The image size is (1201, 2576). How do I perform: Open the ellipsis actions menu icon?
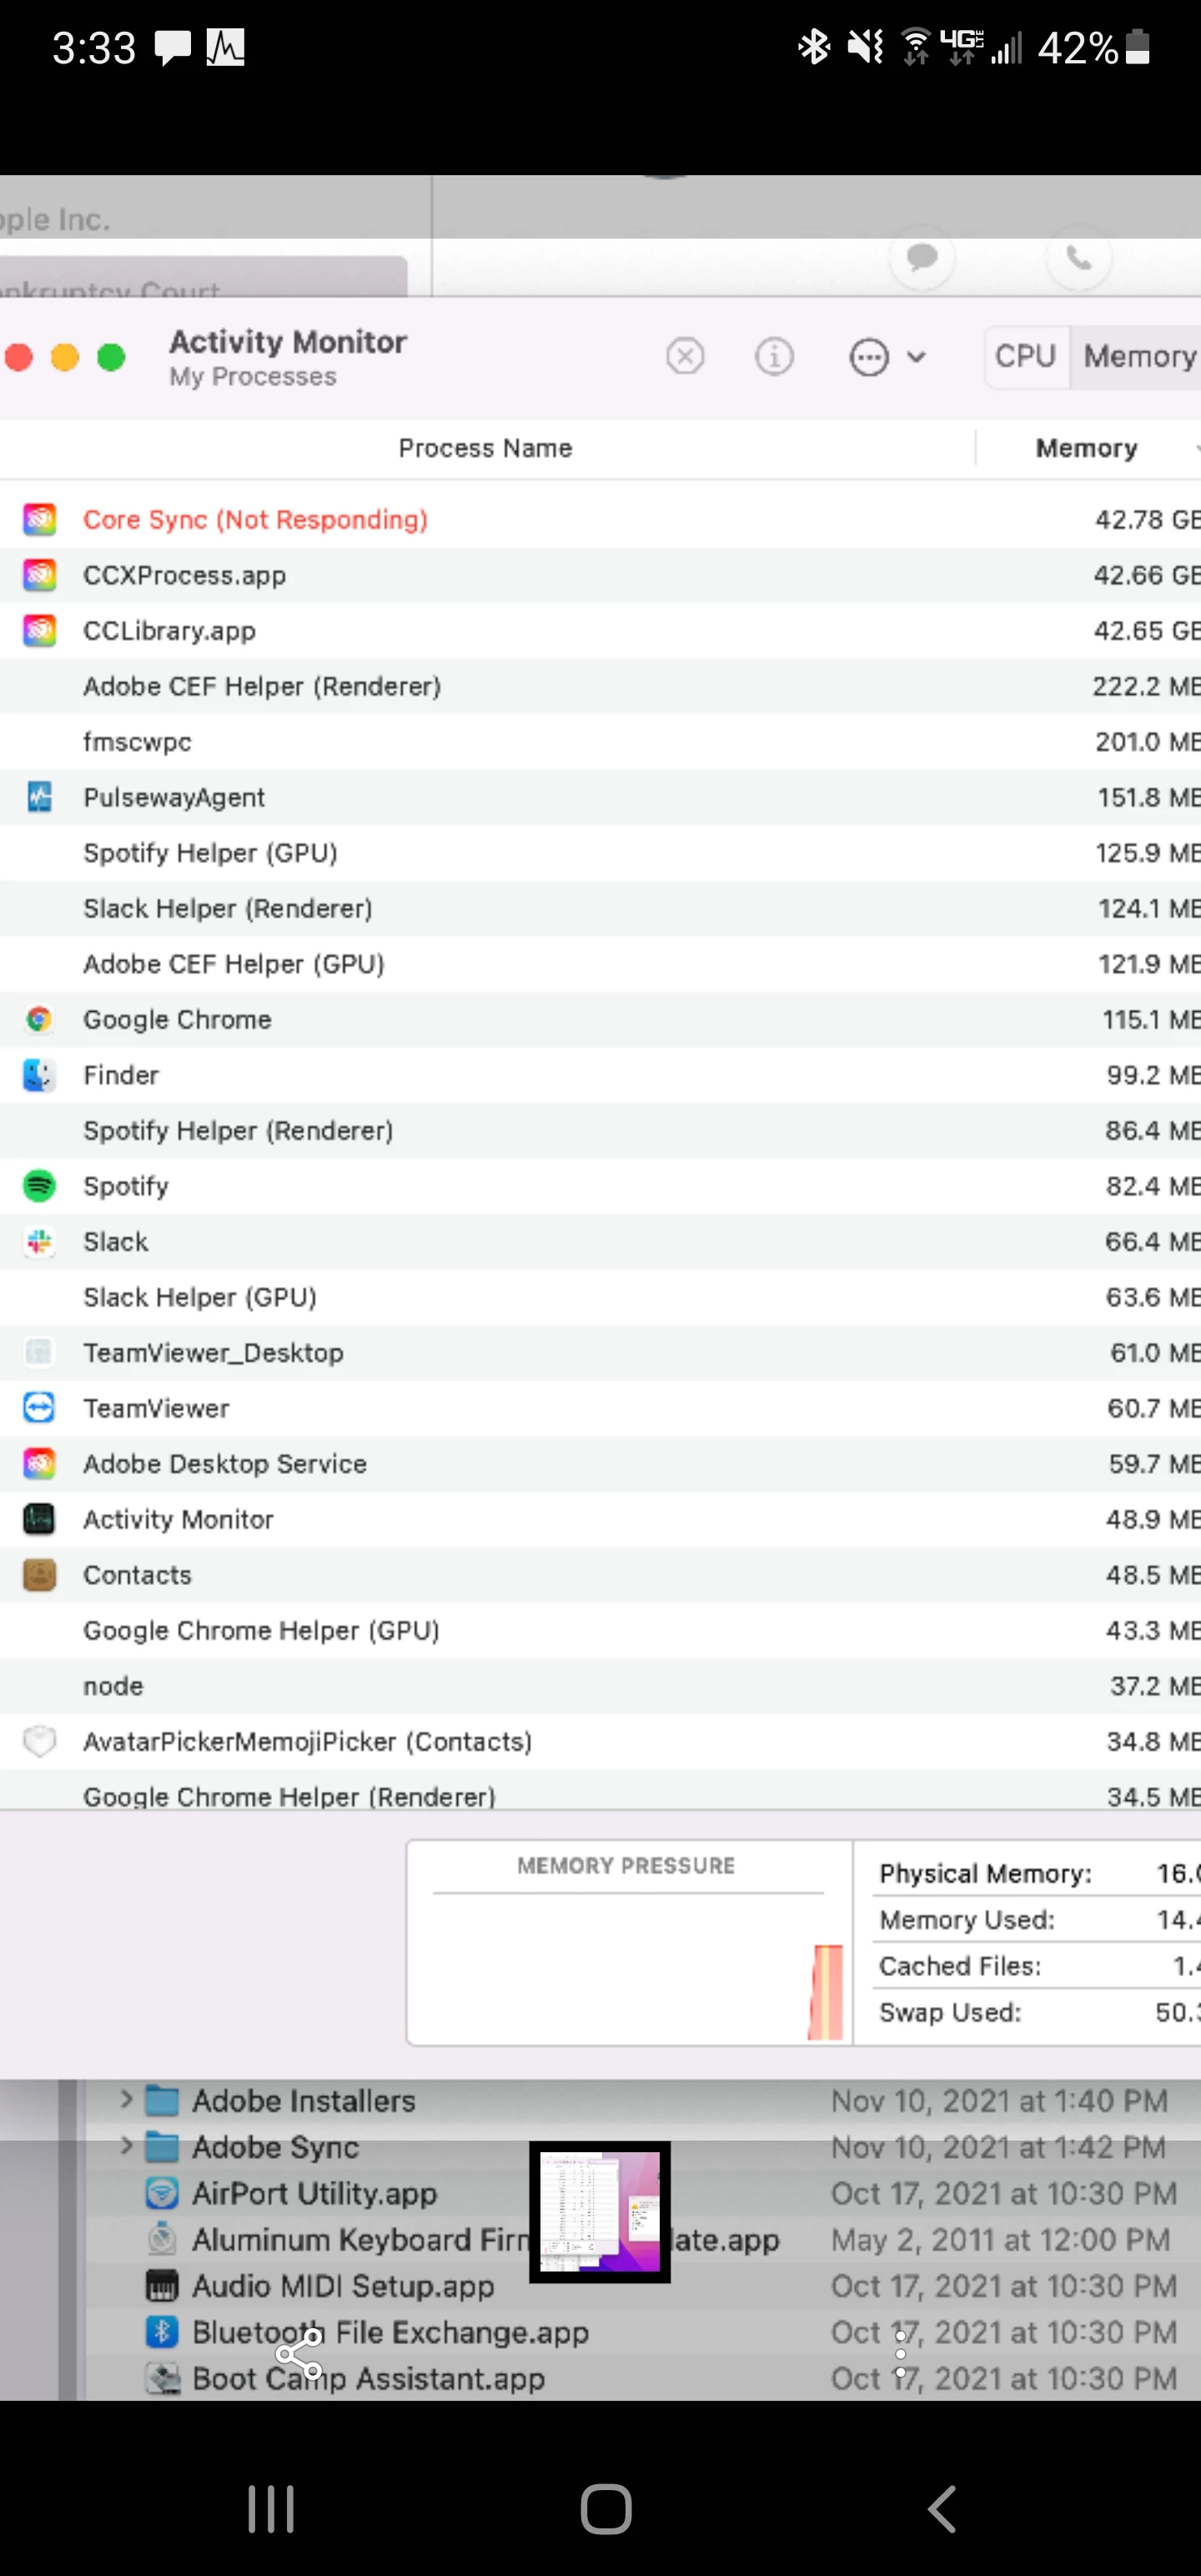868,356
